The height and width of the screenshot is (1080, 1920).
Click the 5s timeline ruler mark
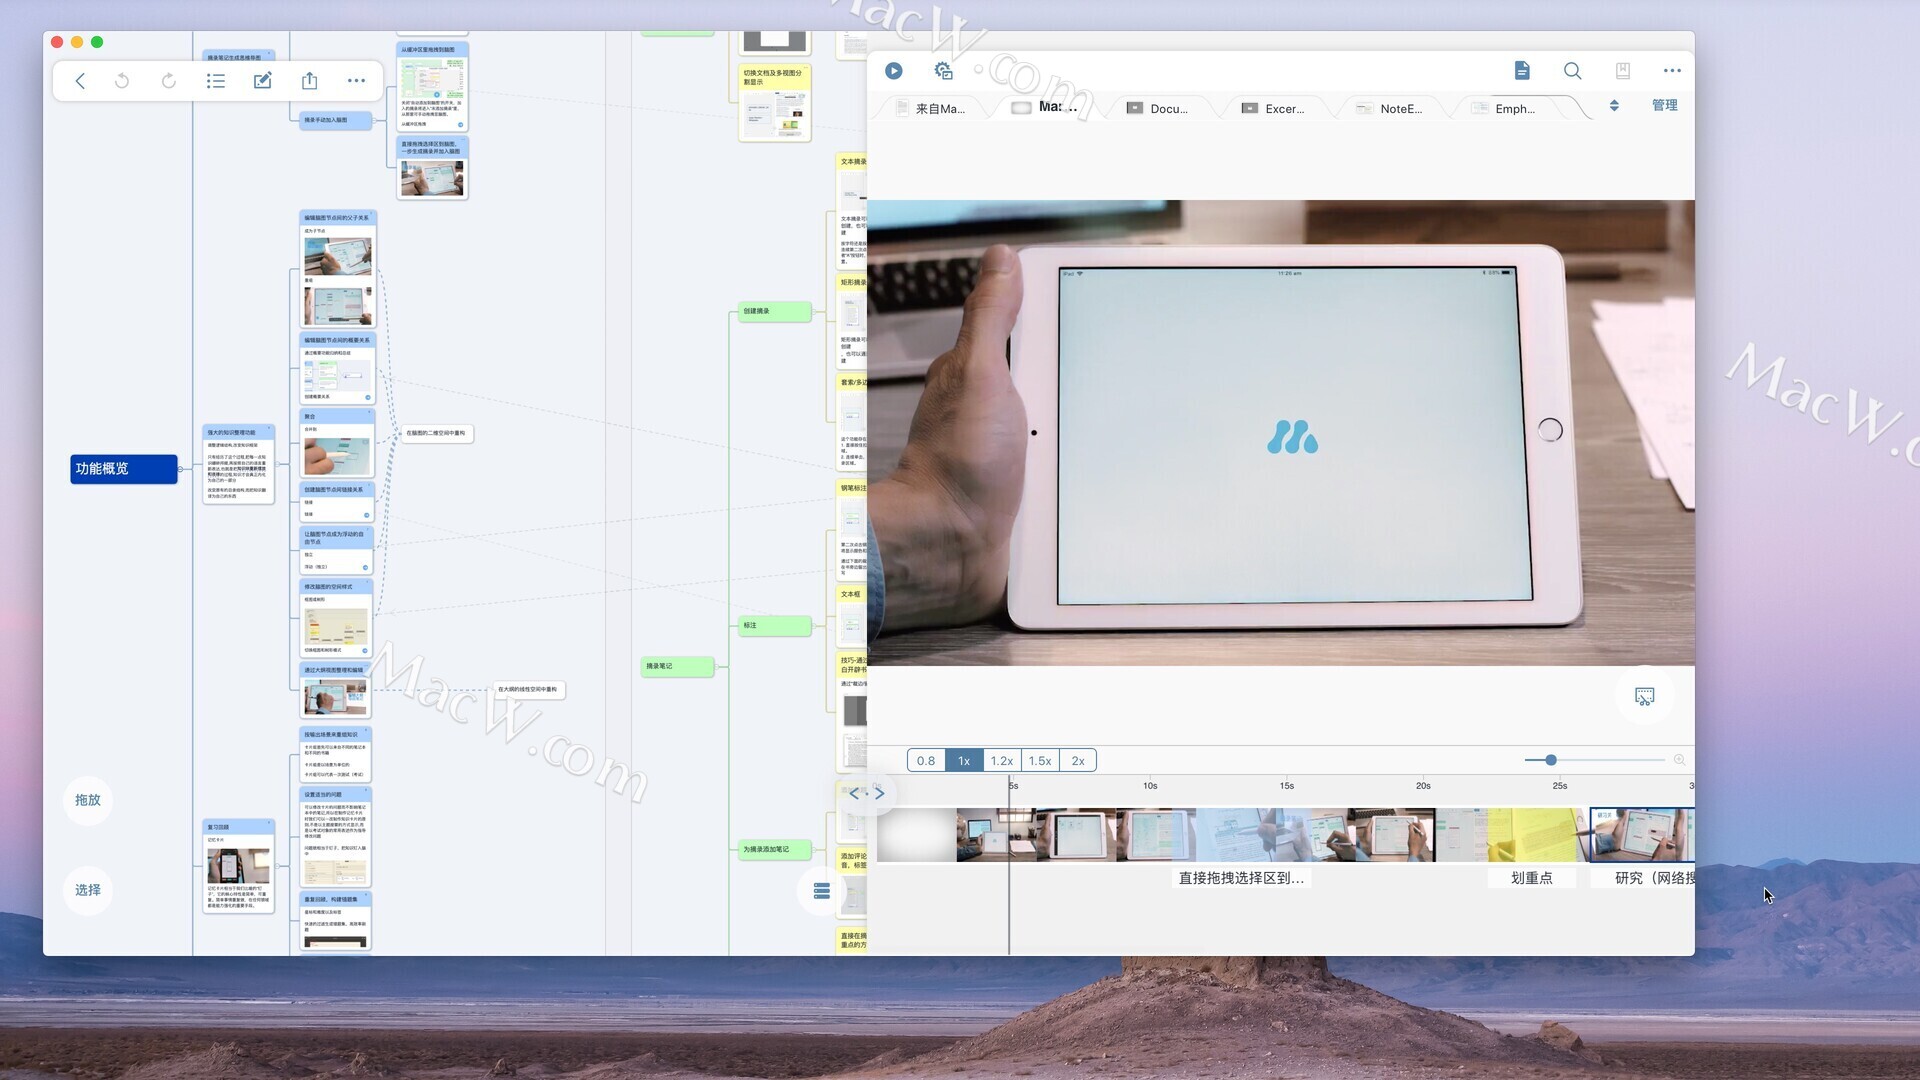click(x=1013, y=786)
